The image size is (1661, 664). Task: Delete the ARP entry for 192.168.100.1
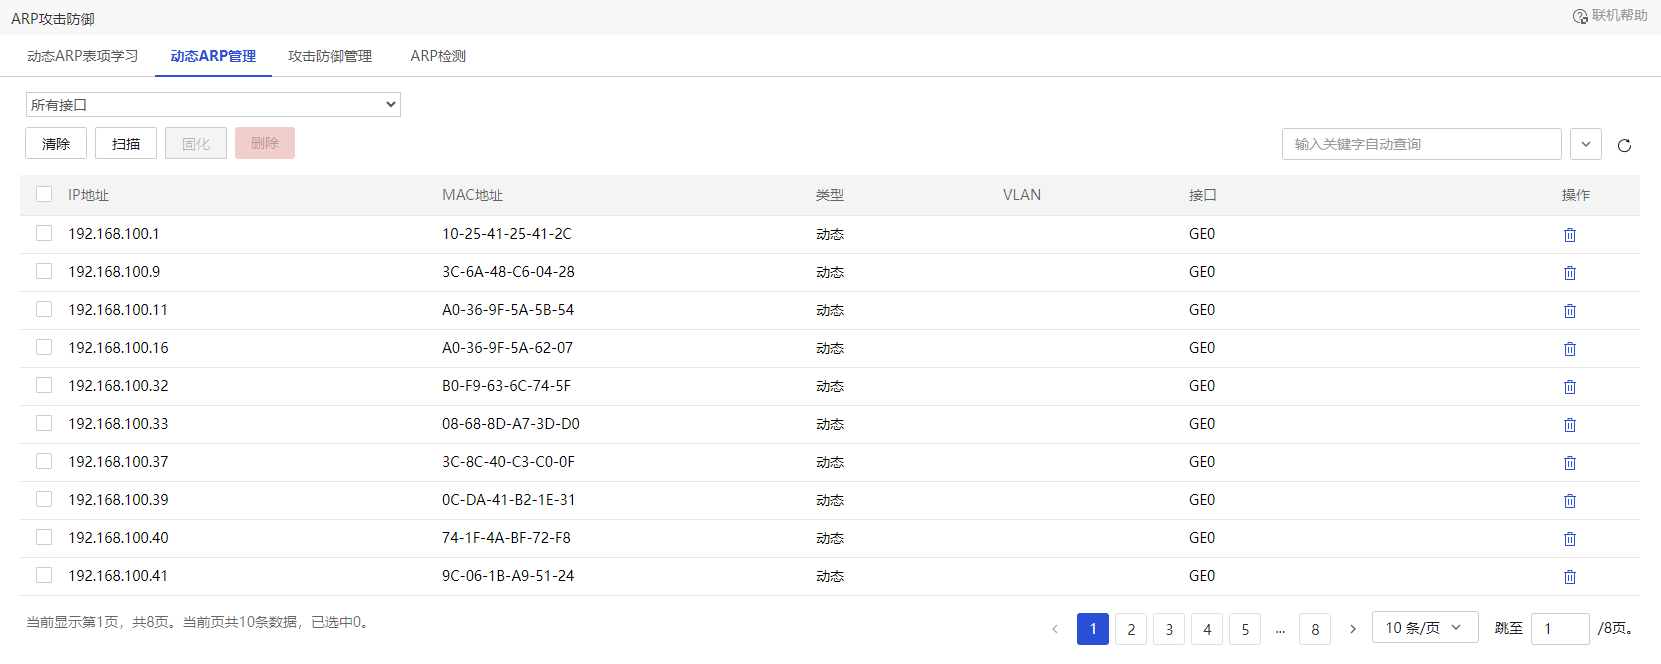pyautogui.click(x=1569, y=235)
